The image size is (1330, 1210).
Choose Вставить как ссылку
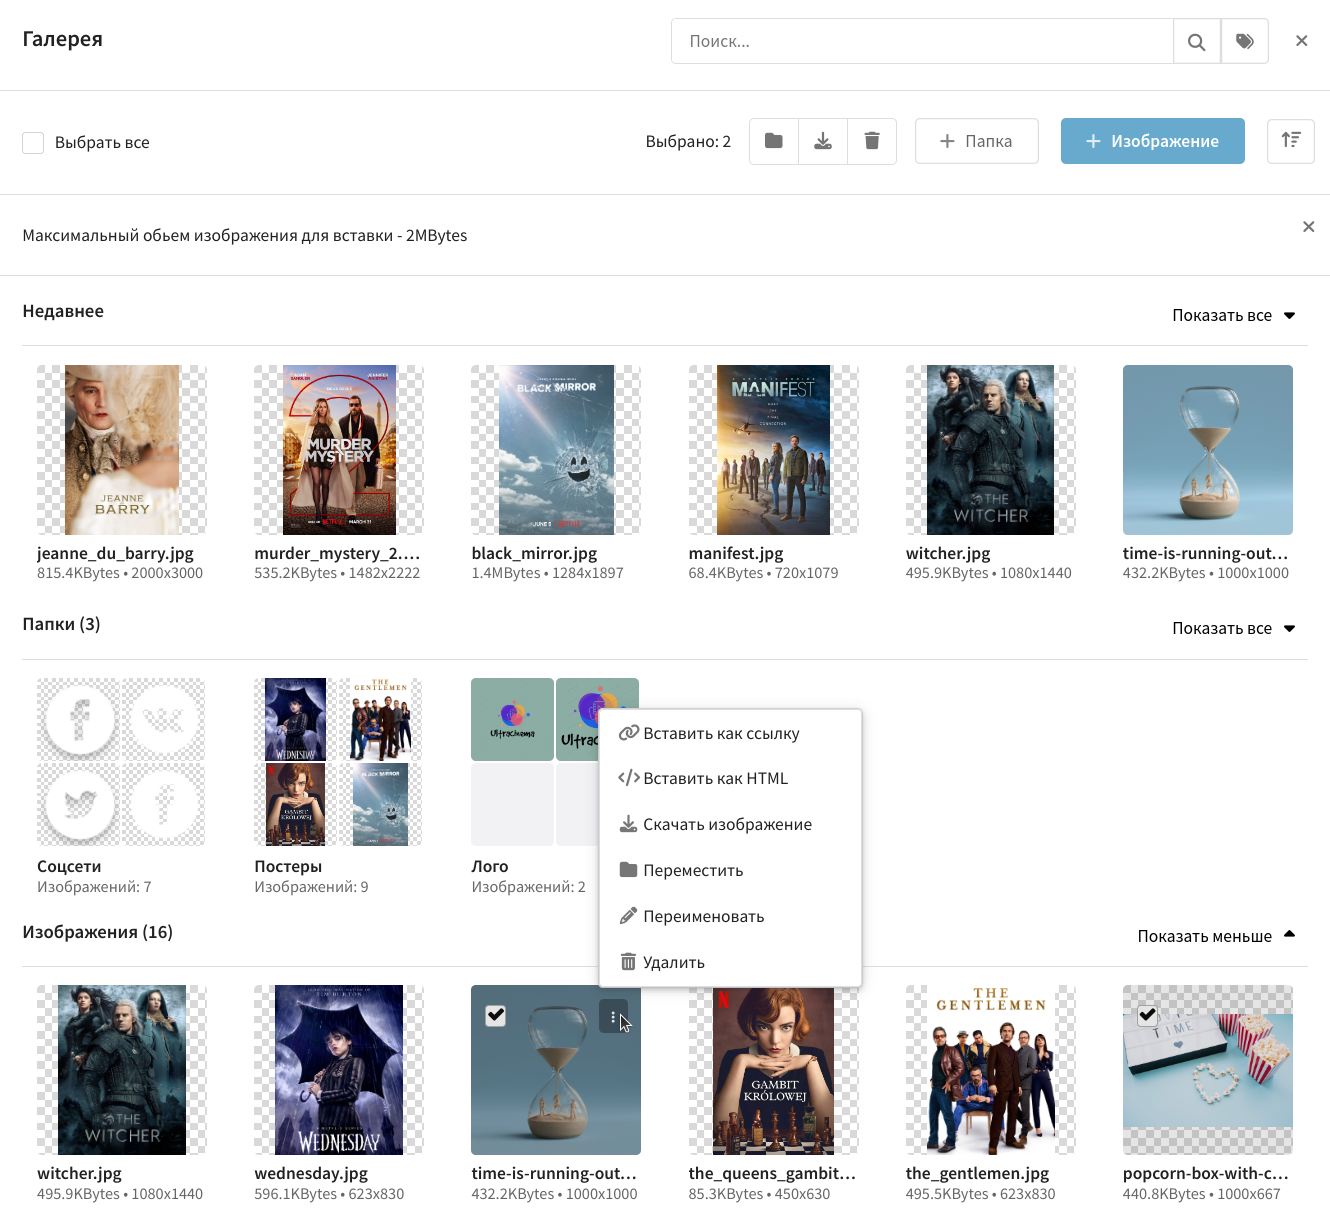pyautogui.click(x=730, y=733)
